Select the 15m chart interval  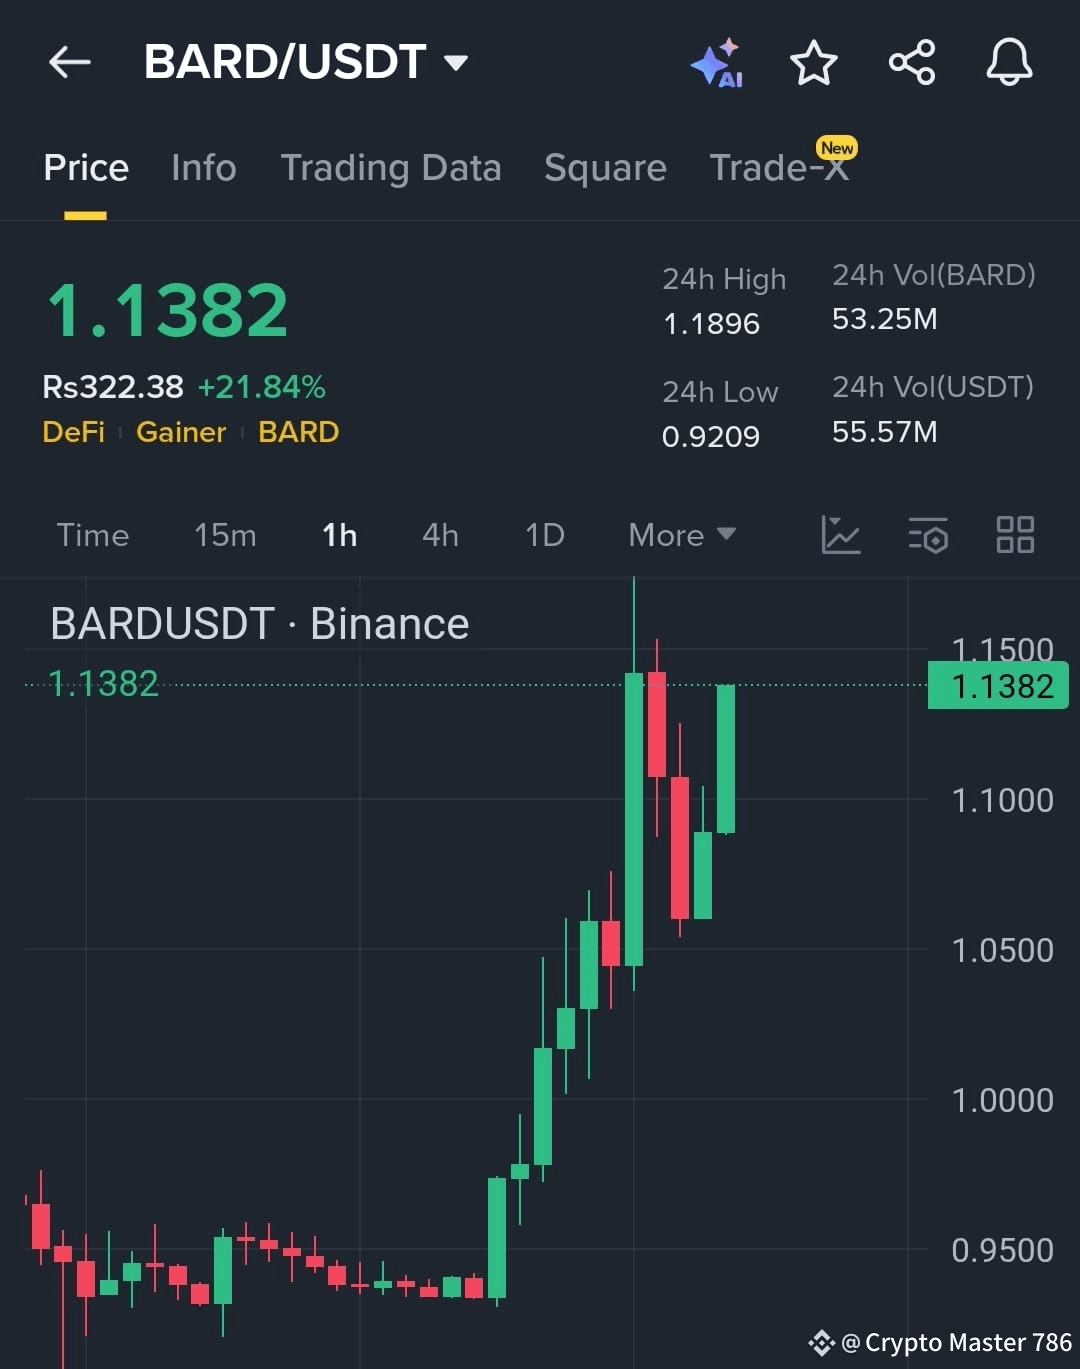click(225, 535)
